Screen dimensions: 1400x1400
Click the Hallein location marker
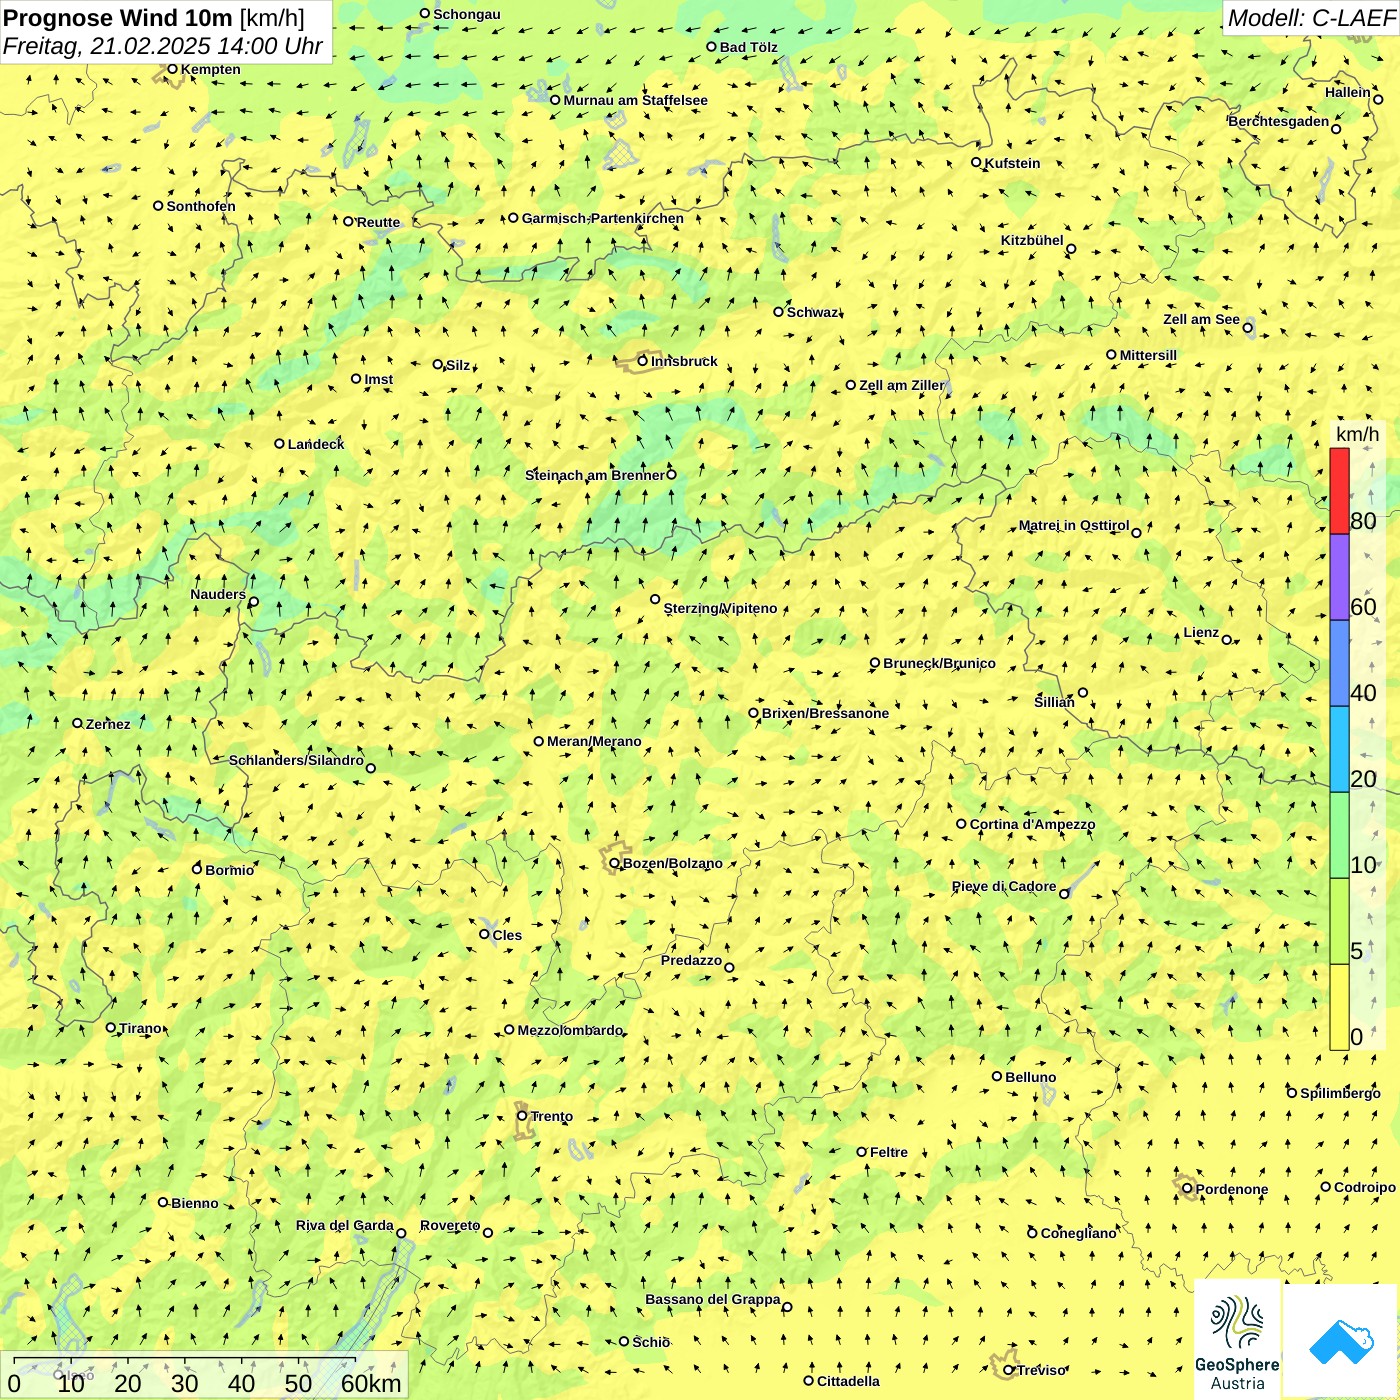click(x=1378, y=99)
